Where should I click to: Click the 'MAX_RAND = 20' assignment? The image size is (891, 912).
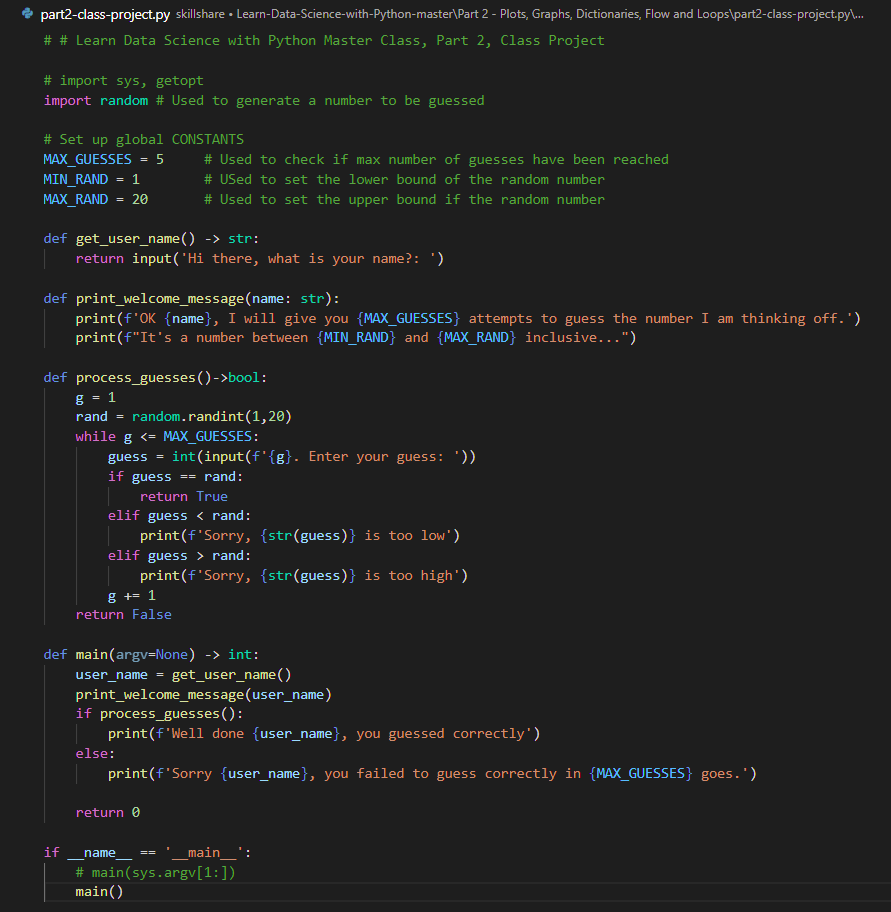95,200
